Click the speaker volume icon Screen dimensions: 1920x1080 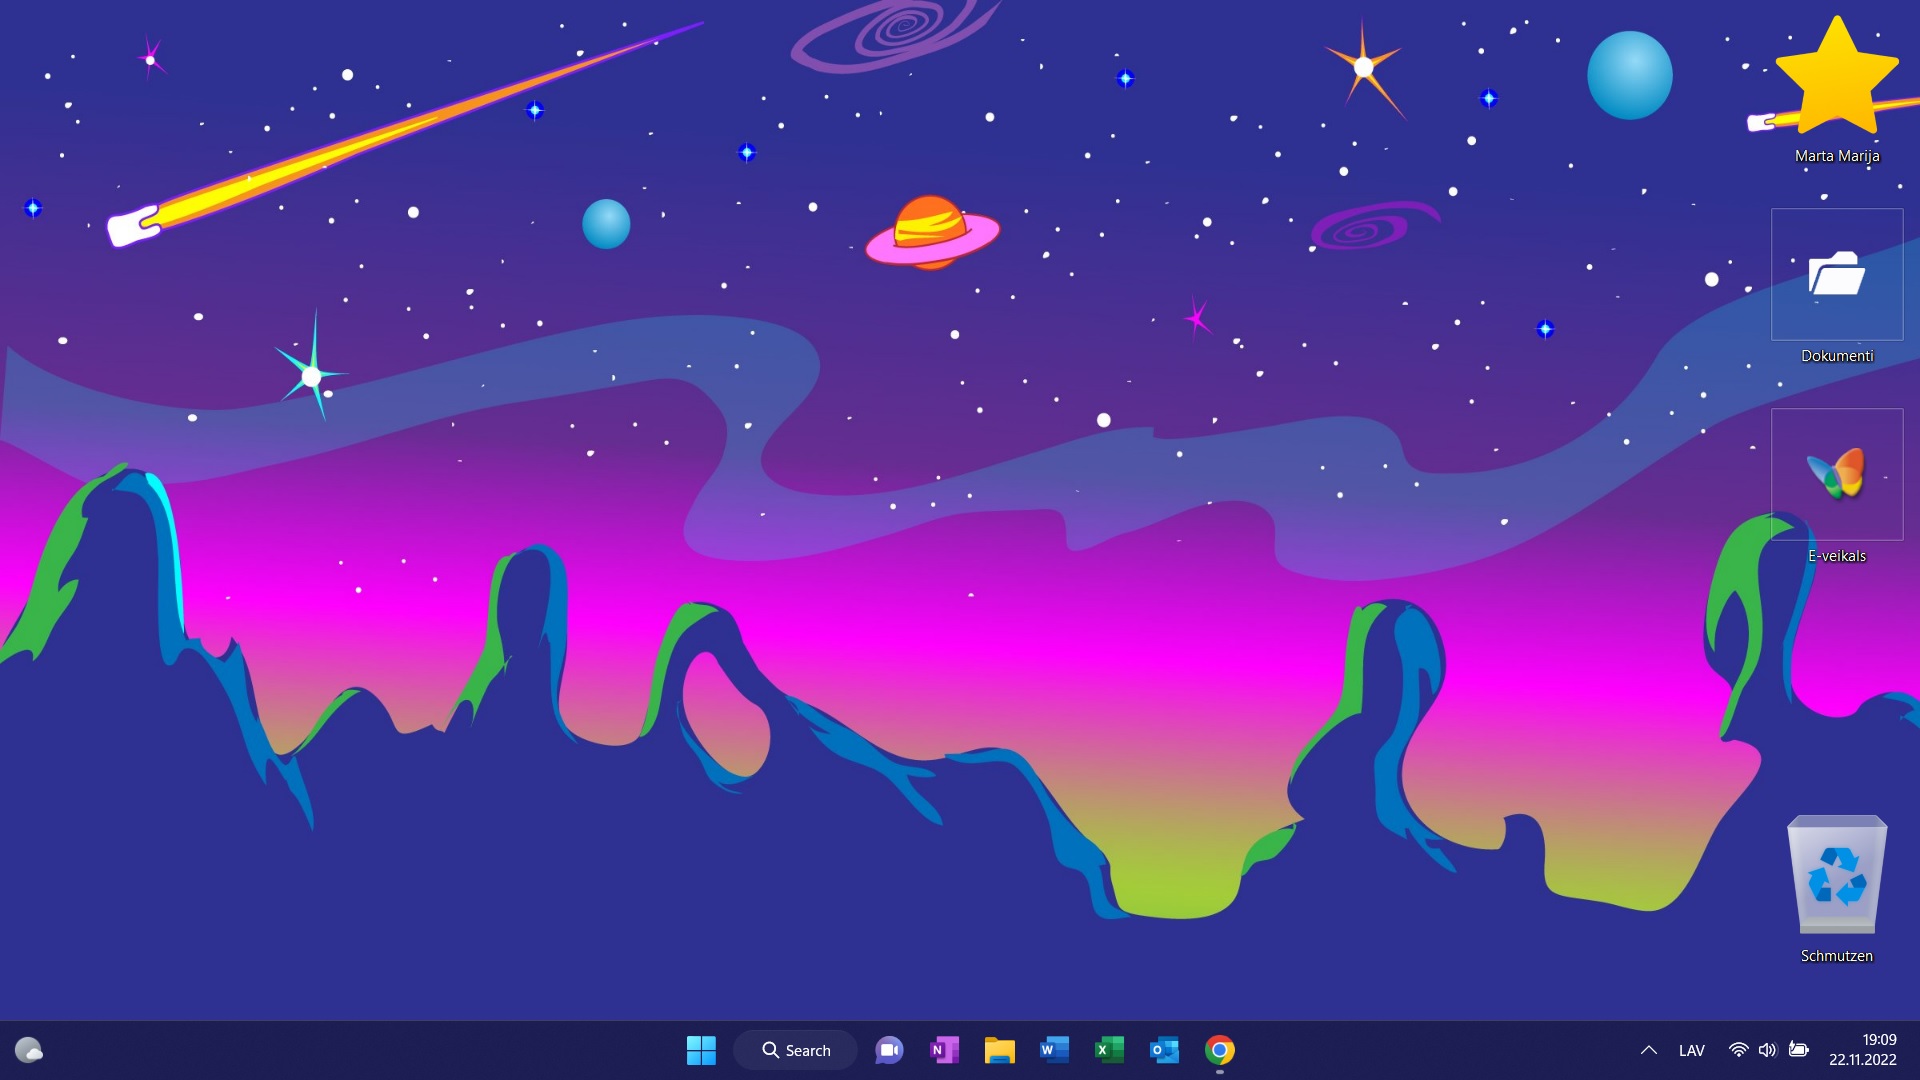pyautogui.click(x=1767, y=1050)
